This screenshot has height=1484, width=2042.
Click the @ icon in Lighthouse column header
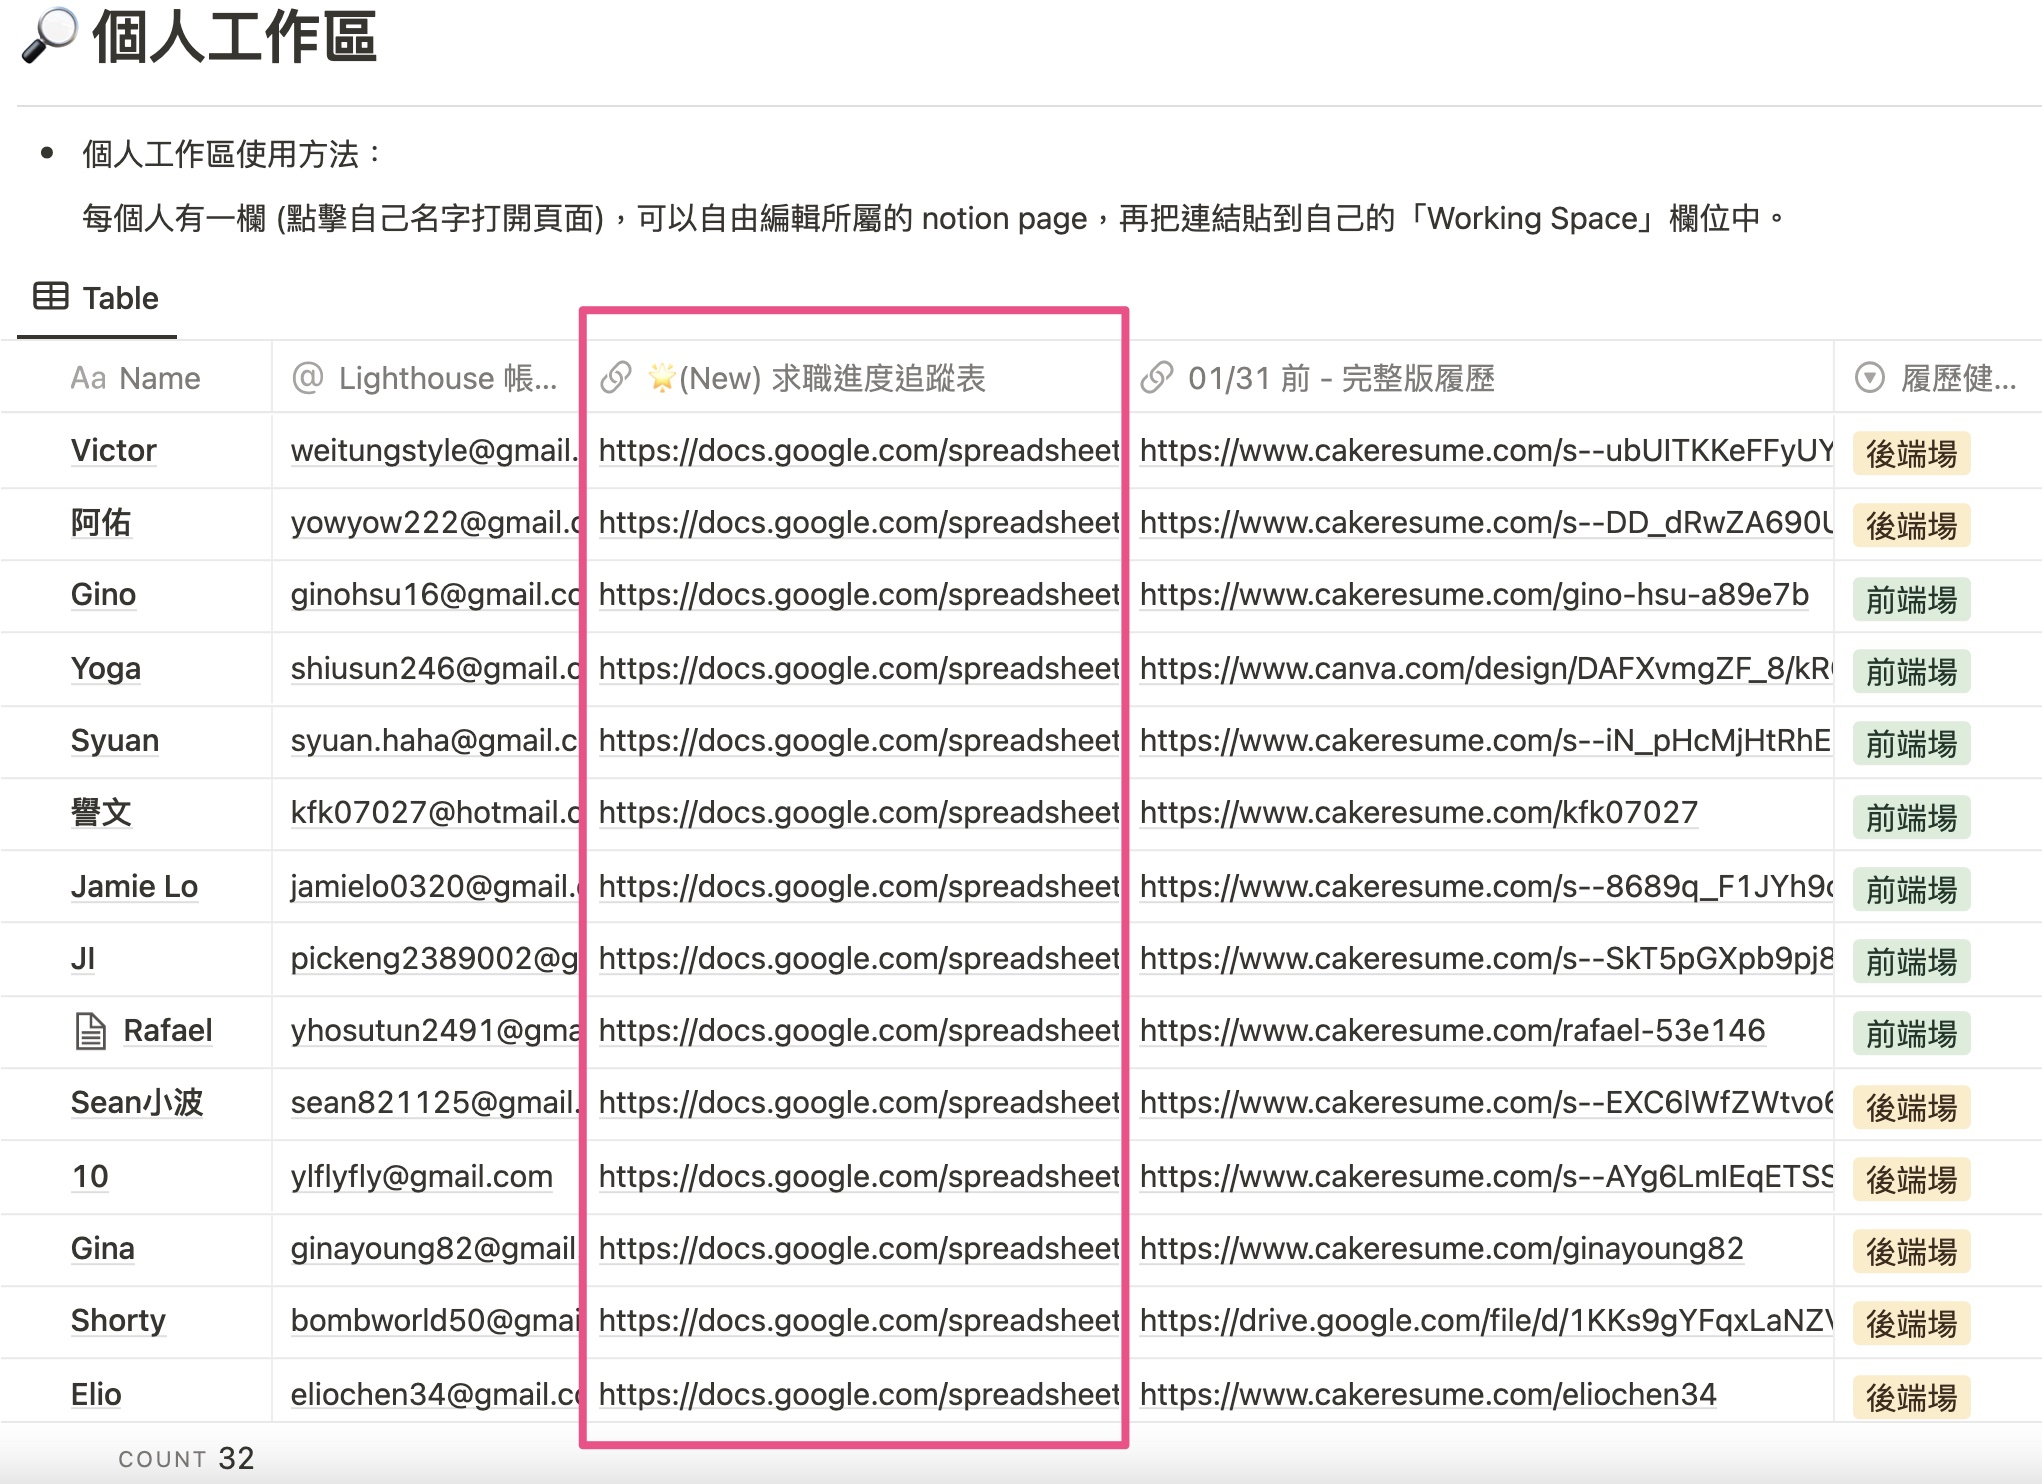click(x=308, y=378)
